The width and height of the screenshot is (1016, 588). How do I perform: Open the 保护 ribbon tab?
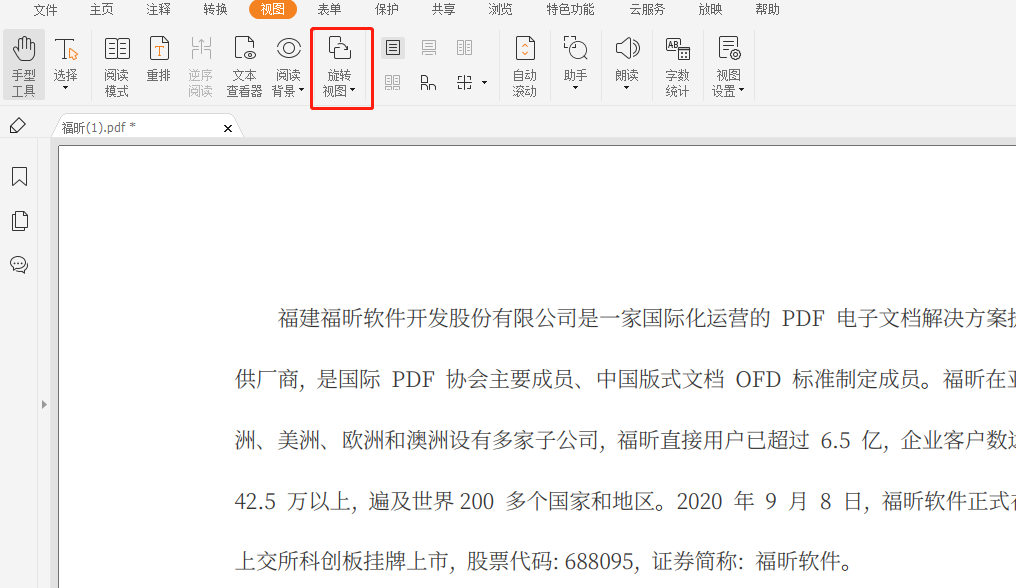(x=386, y=10)
